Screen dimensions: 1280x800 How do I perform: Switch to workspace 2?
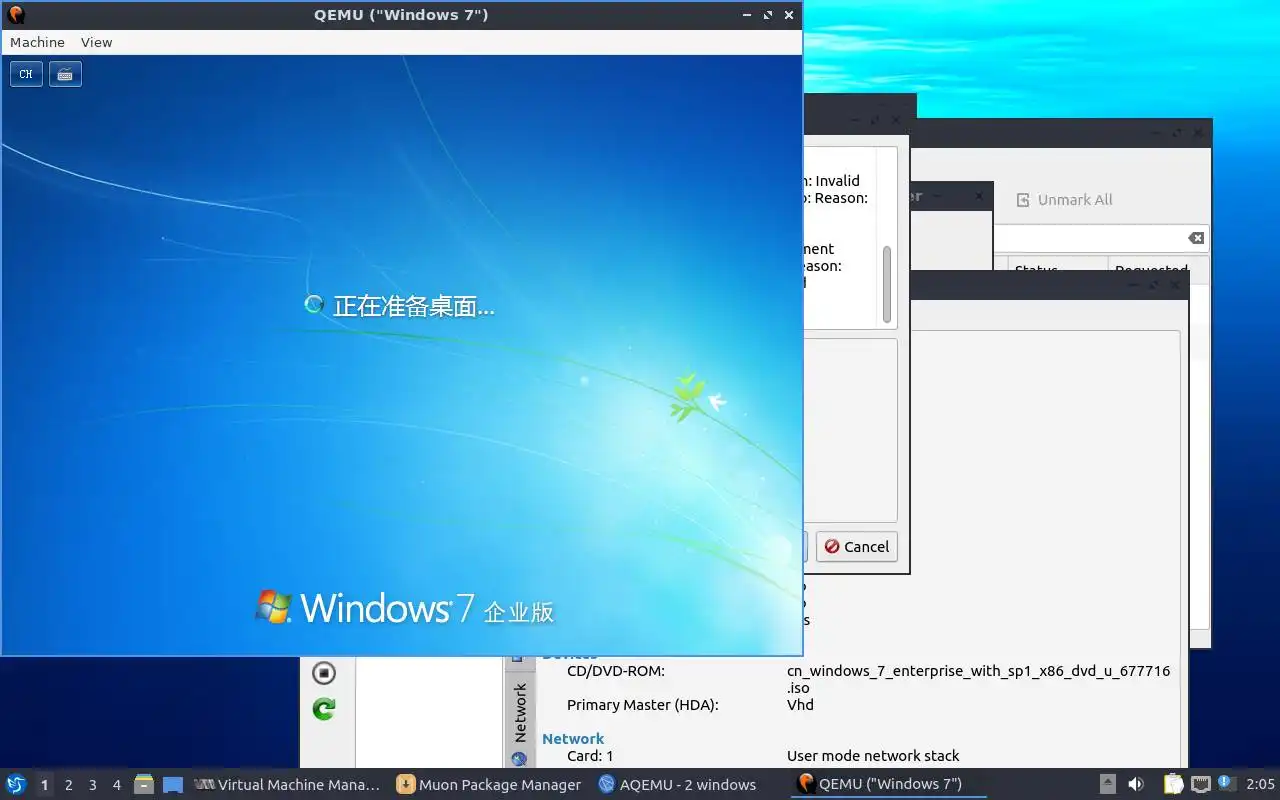coord(68,785)
